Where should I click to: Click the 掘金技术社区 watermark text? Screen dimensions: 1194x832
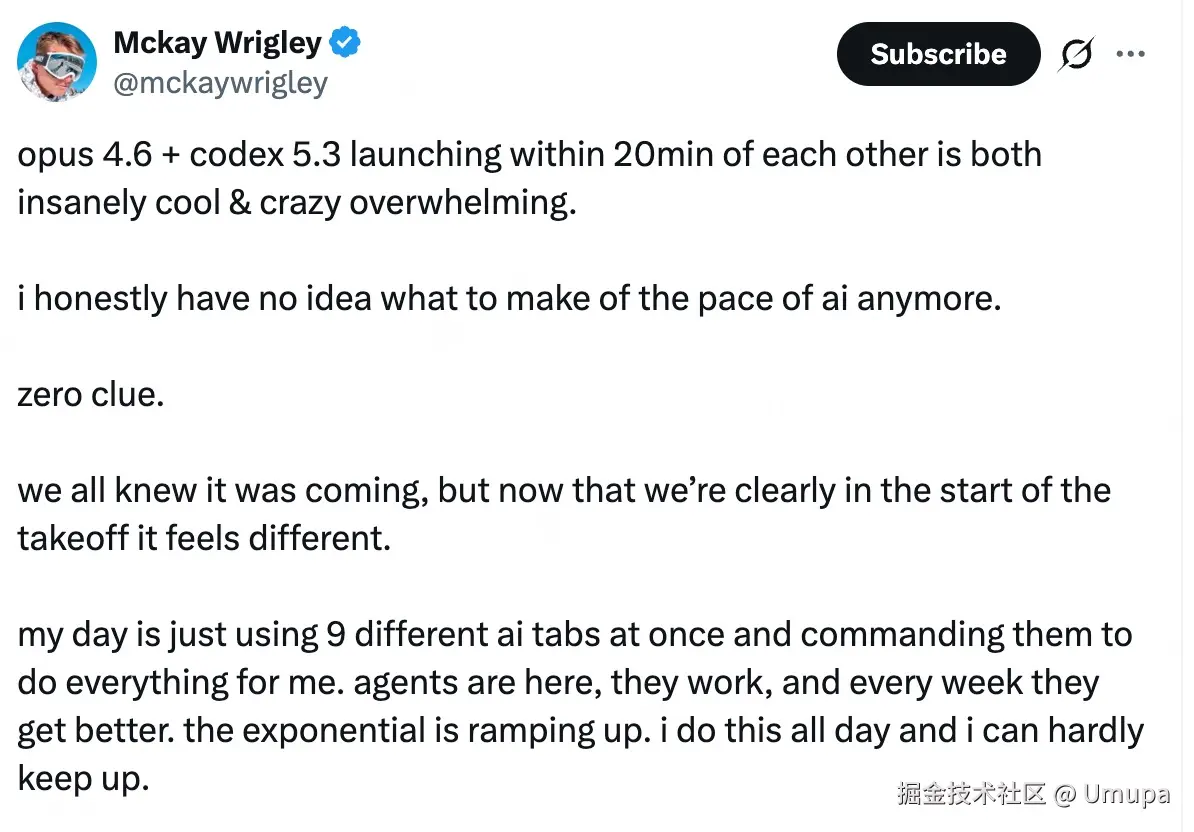(970, 795)
